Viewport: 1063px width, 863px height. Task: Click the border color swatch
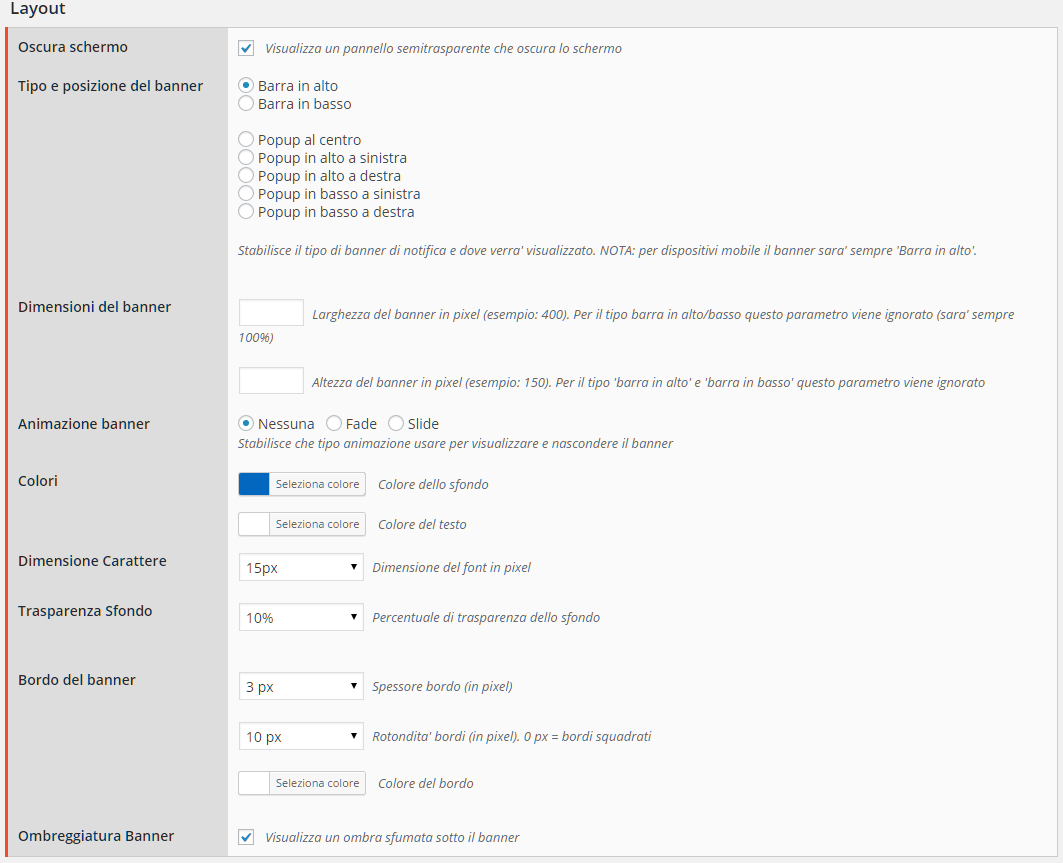click(x=254, y=783)
